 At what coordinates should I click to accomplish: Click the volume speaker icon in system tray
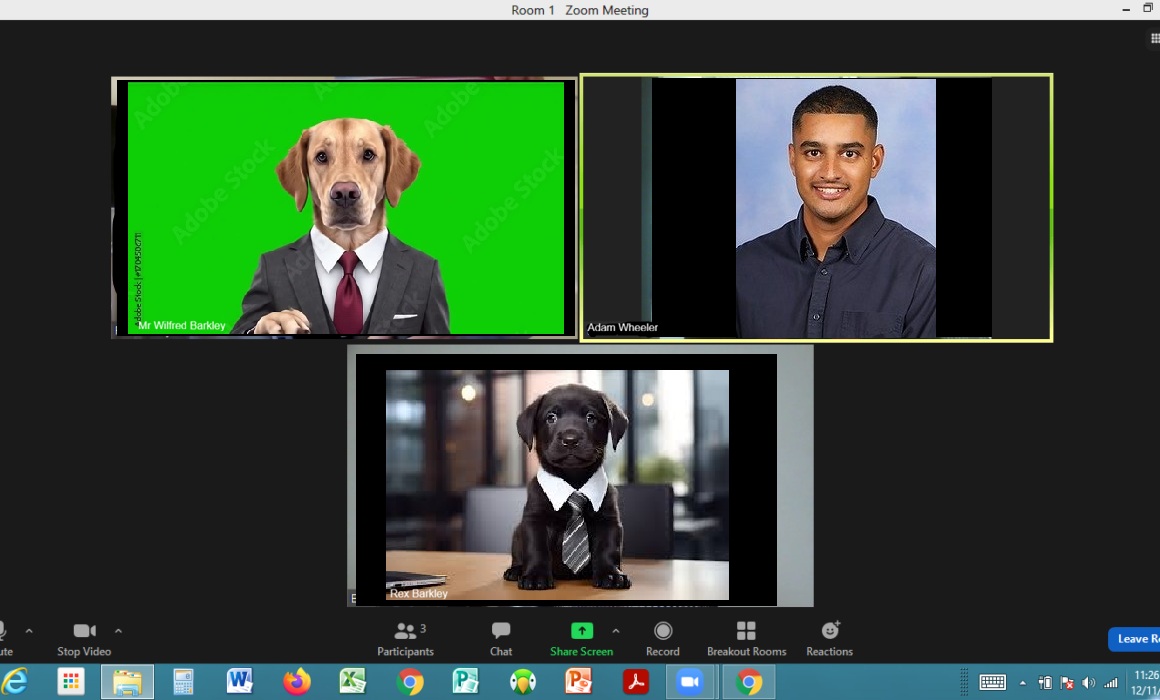tap(1088, 683)
